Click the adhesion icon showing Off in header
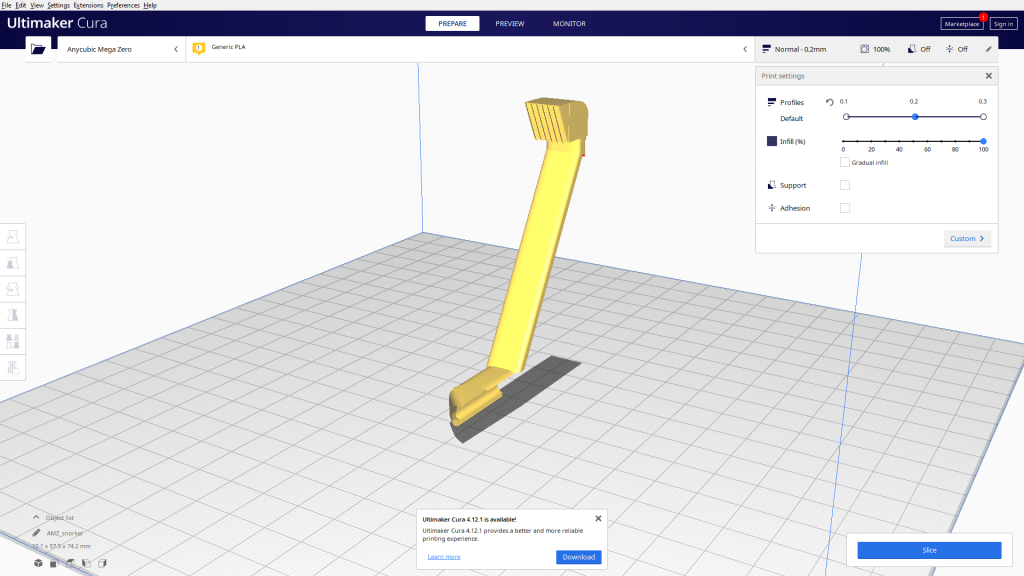Image resolution: width=1024 pixels, height=576 pixels. point(950,49)
